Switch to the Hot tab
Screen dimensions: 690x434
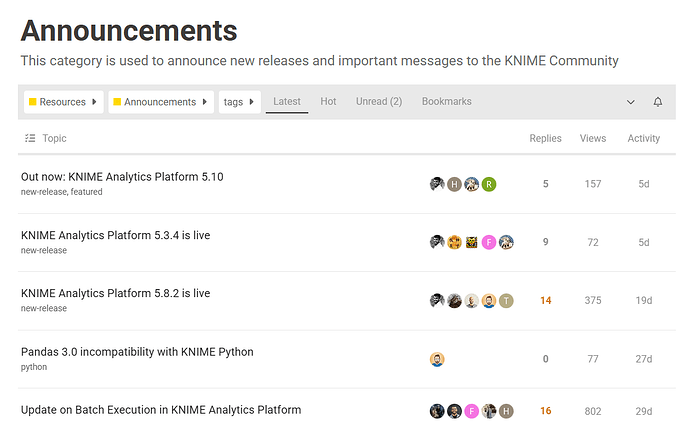(x=328, y=102)
